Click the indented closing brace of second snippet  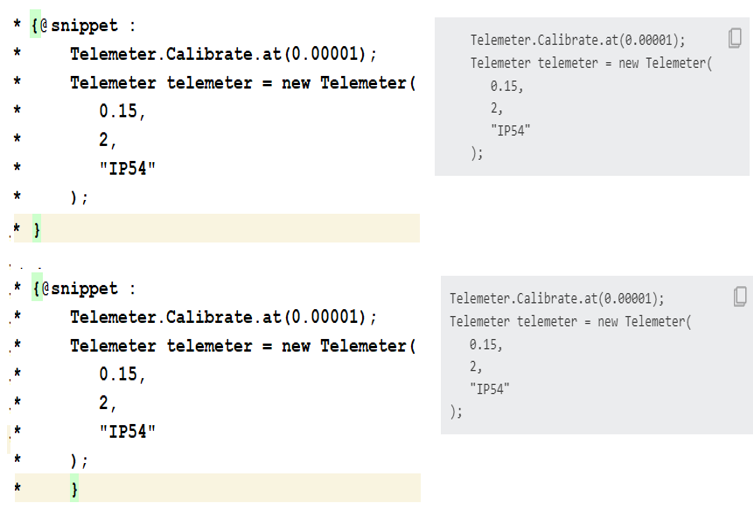(x=74, y=488)
